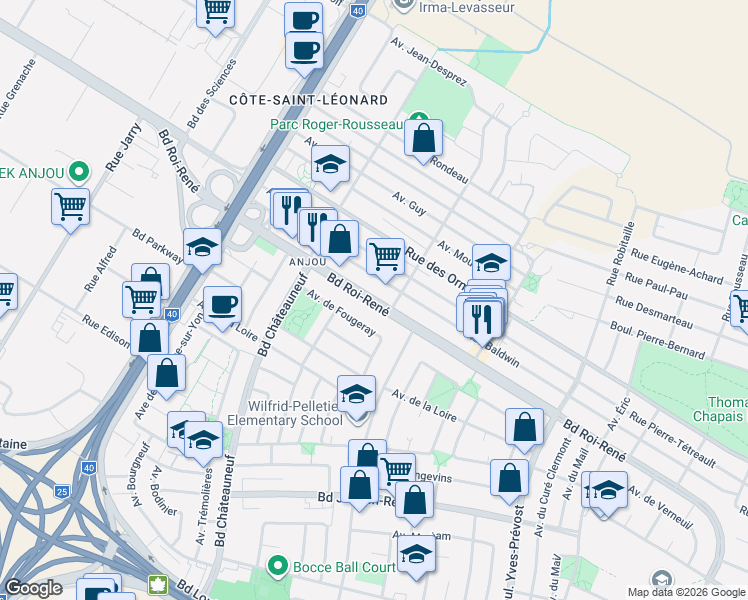Click the shopping bag marker near Bd Yves-Prévost
This screenshot has height=600, width=748.
[x=509, y=479]
